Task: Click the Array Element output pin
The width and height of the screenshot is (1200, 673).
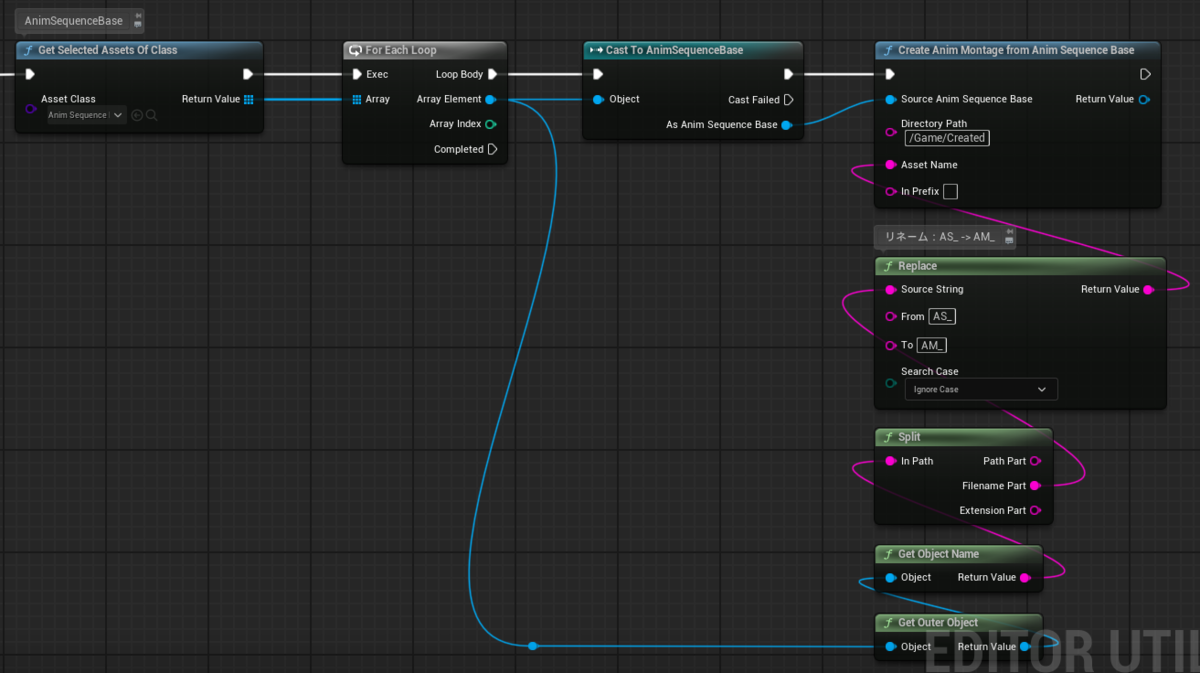Action: click(491, 99)
